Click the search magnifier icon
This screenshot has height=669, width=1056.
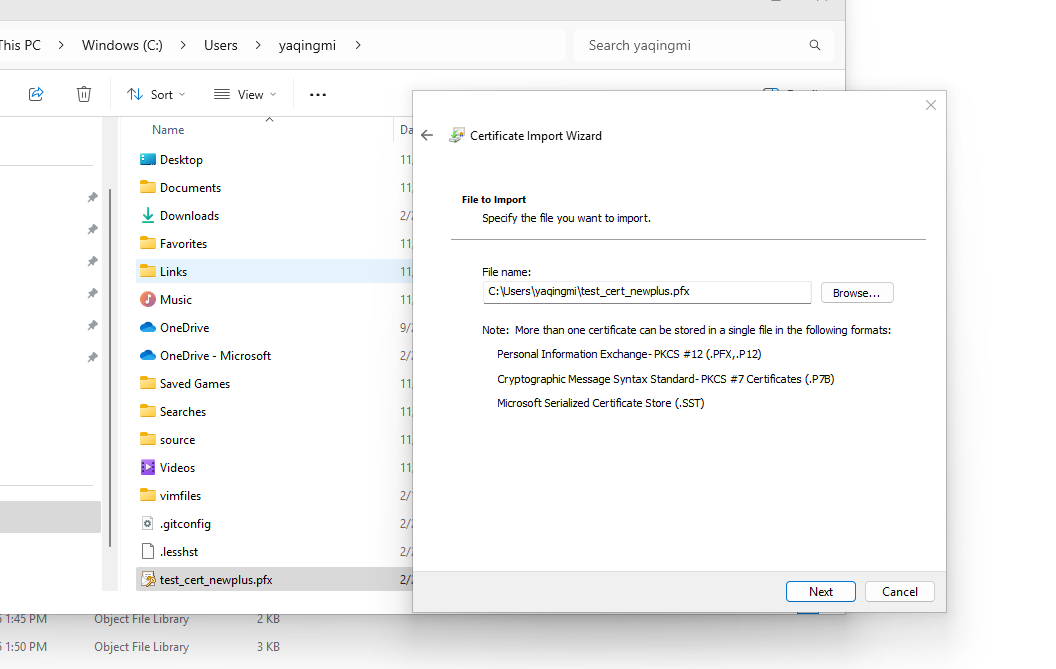point(816,45)
